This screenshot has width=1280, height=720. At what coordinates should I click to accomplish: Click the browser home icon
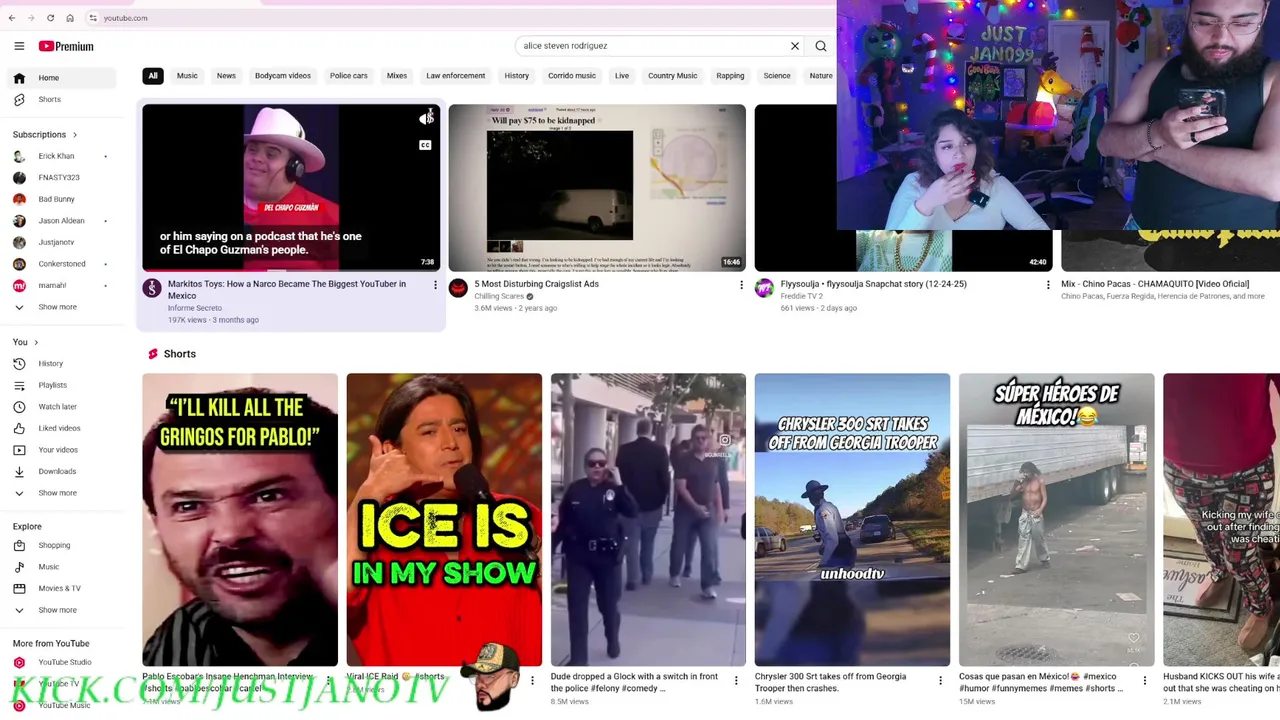click(x=70, y=18)
